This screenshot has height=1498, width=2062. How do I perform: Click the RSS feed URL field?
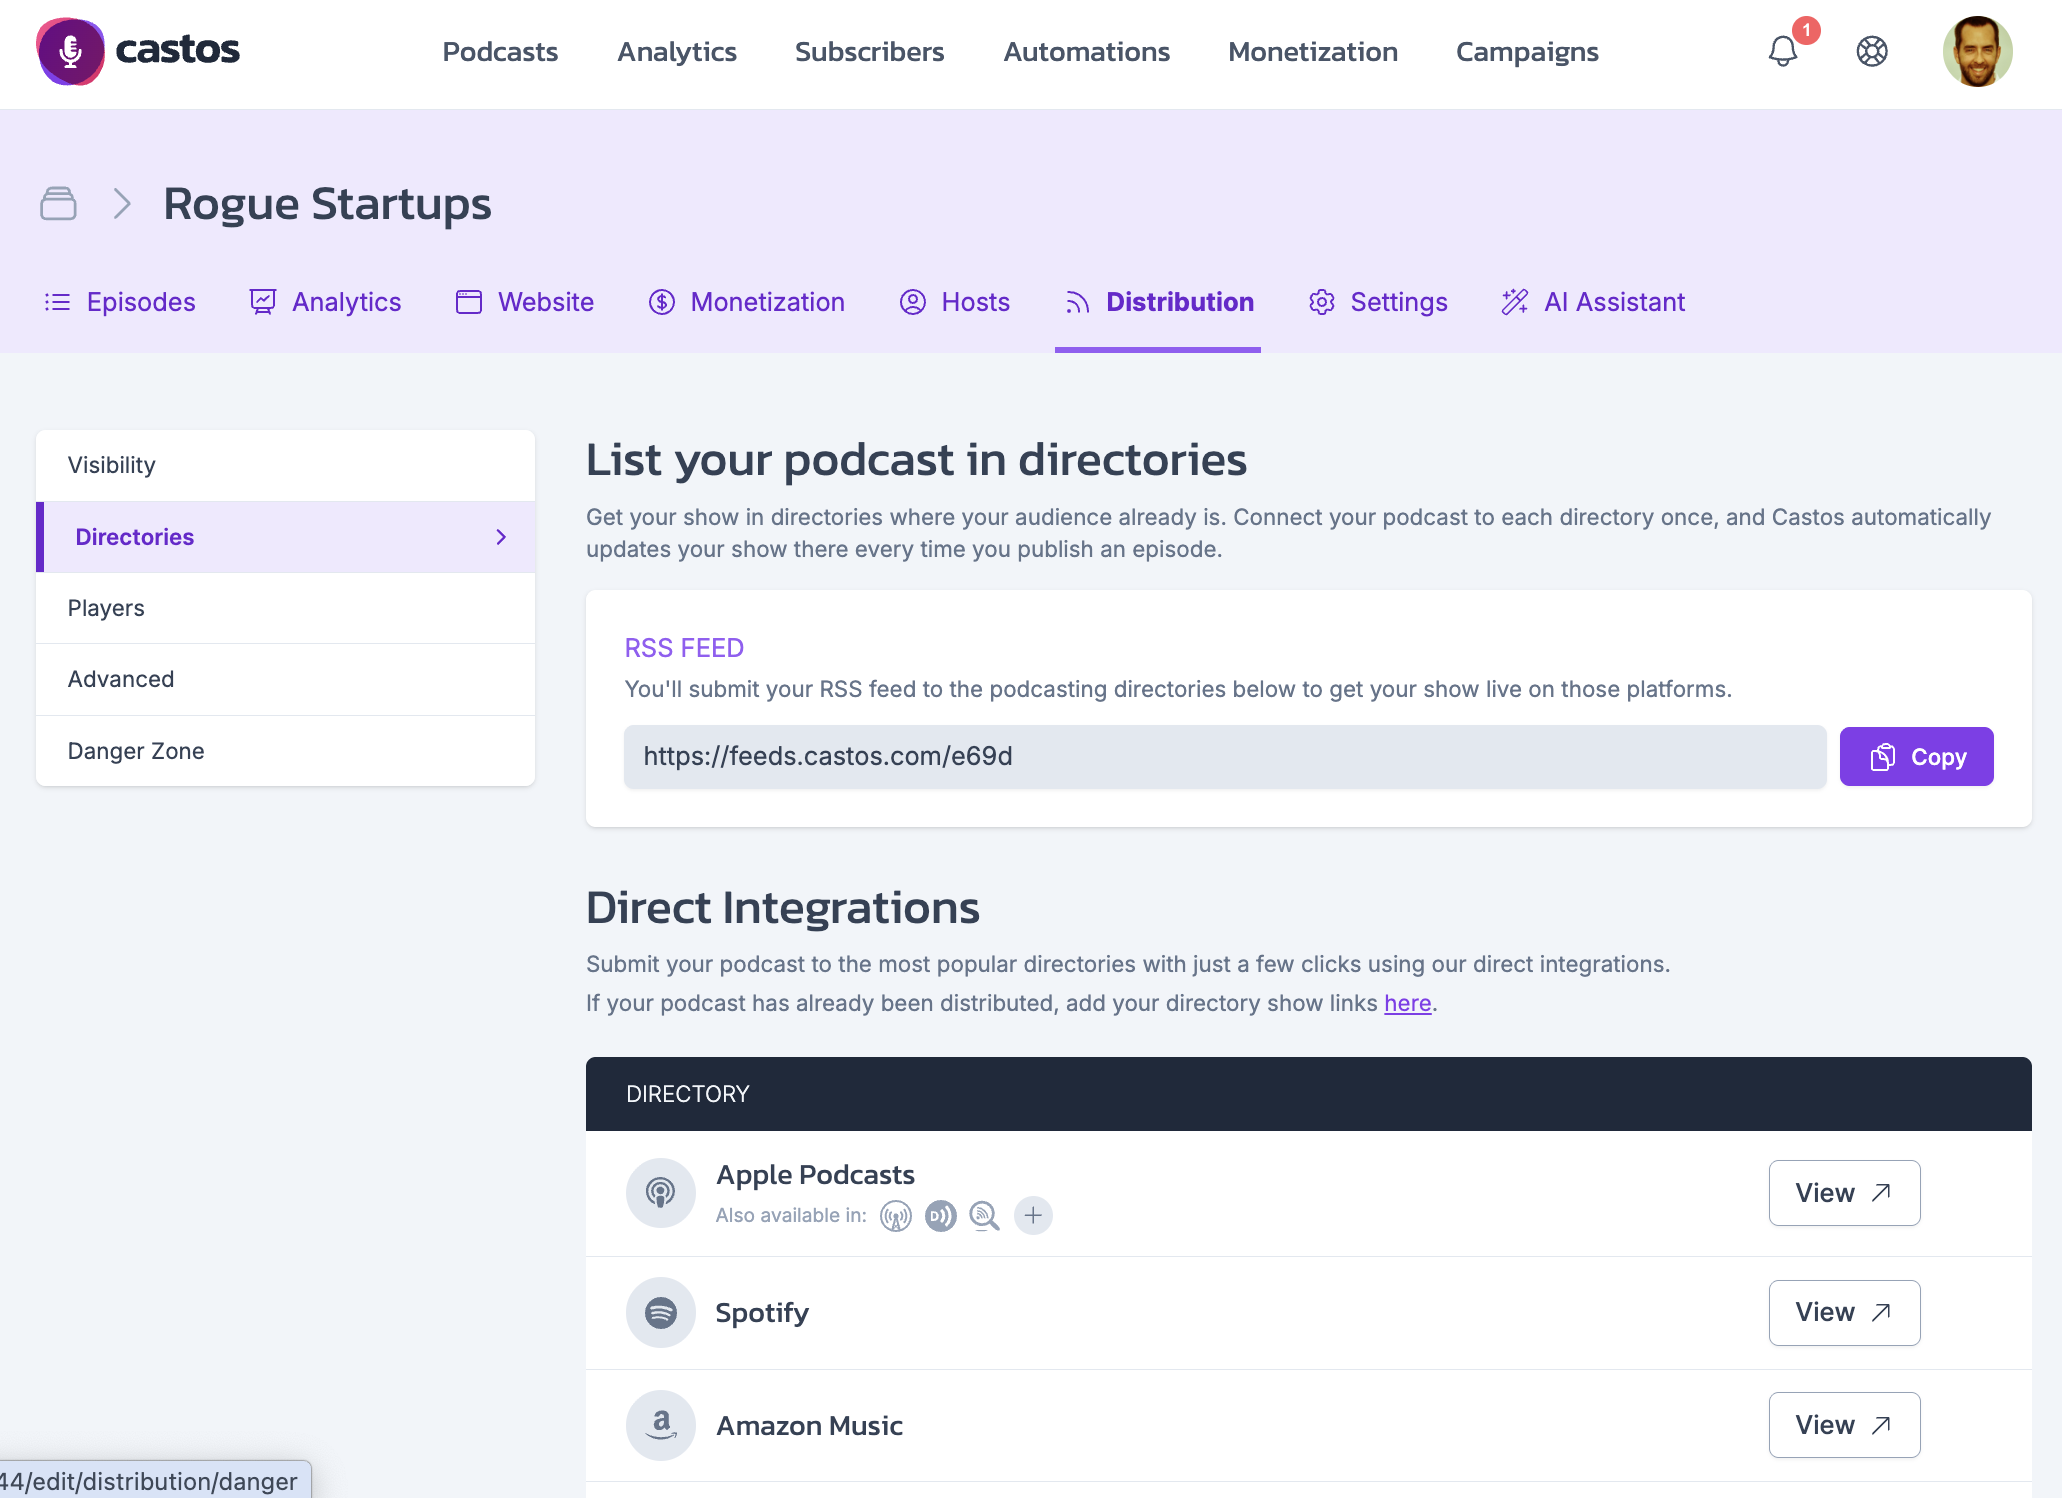[1225, 756]
